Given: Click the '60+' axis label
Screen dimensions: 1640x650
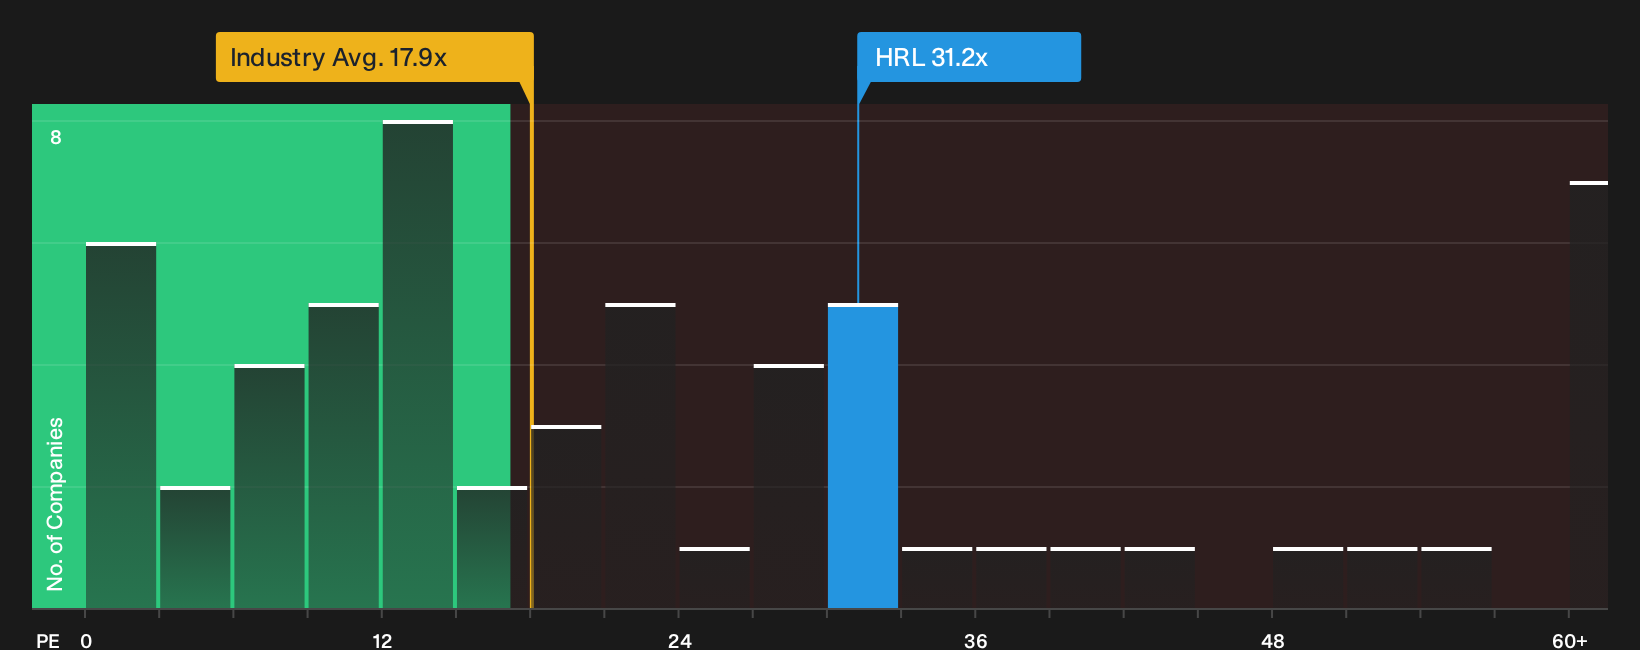Looking at the screenshot, I should click(x=1570, y=640).
